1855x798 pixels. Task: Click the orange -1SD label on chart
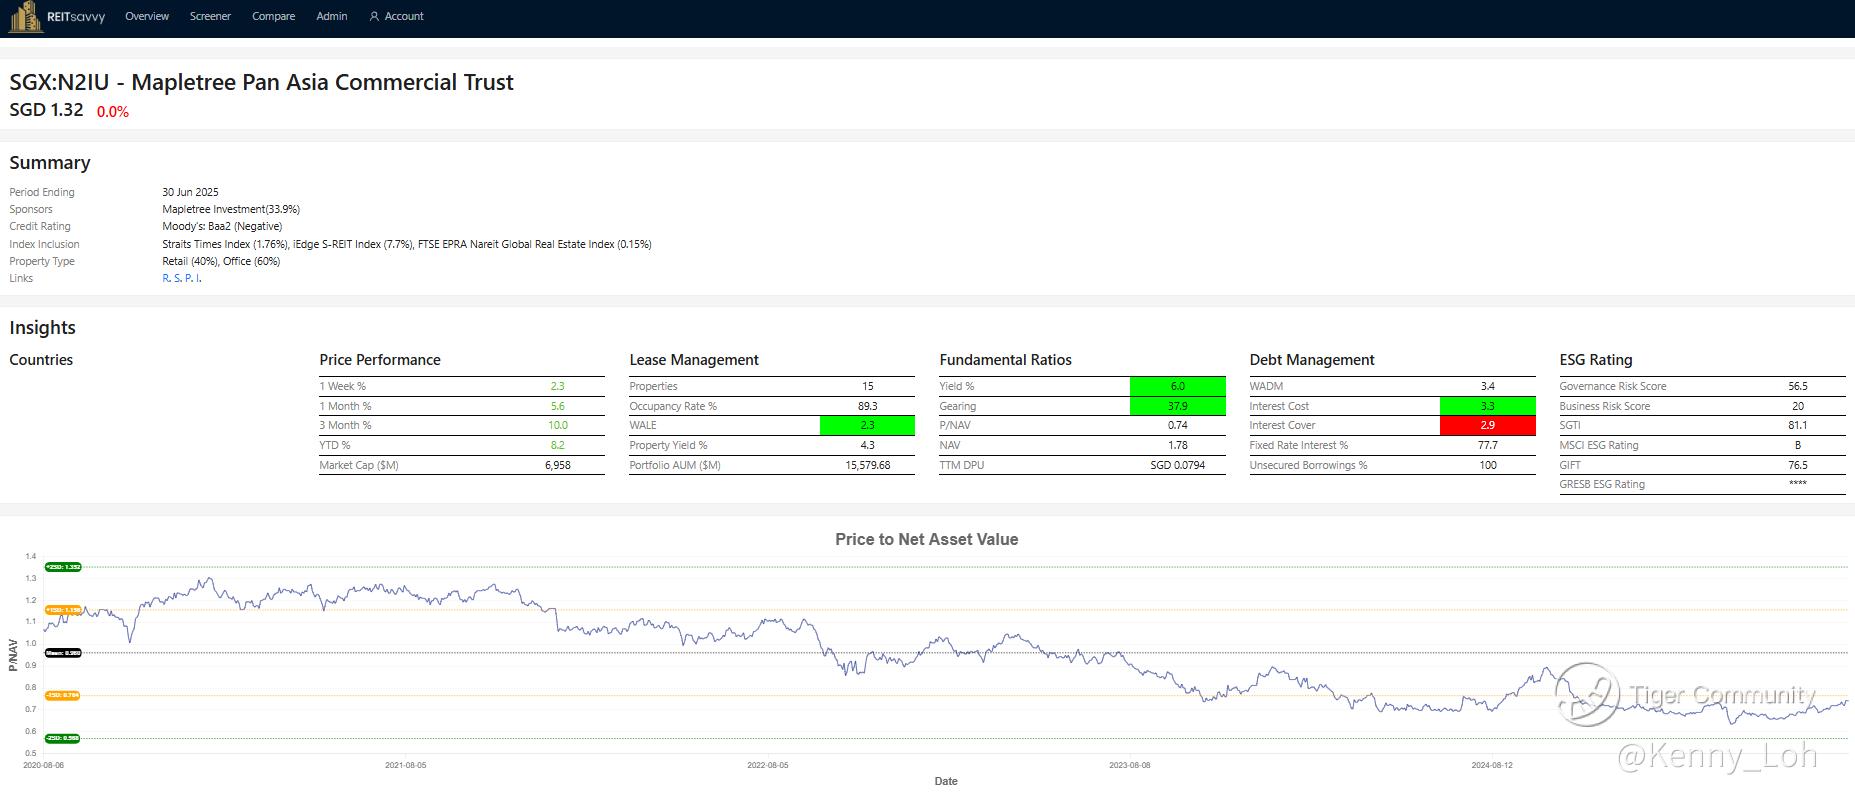tap(63, 695)
